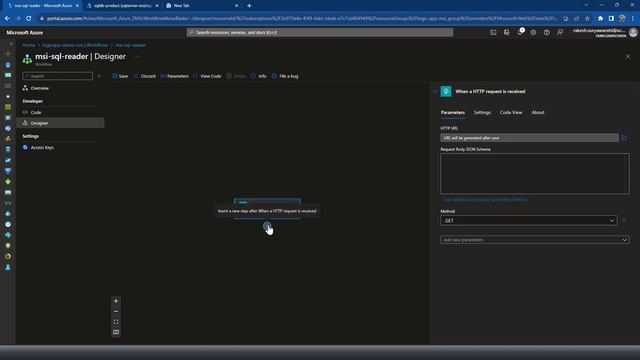Click the left menu search box

(58, 76)
